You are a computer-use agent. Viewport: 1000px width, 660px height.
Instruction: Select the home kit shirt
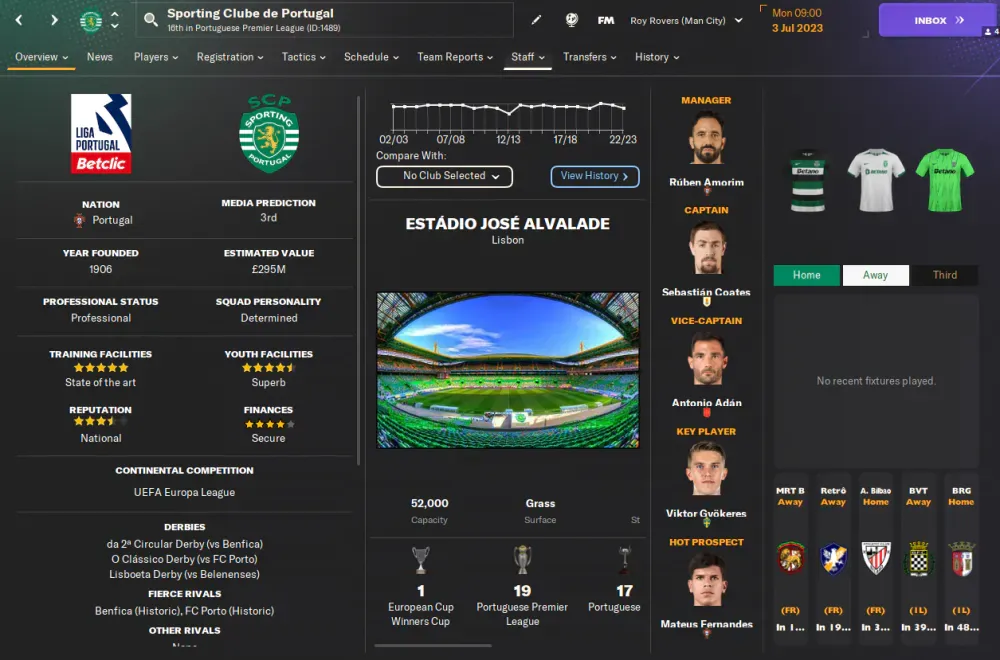pyautogui.click(x=807, y=180)
